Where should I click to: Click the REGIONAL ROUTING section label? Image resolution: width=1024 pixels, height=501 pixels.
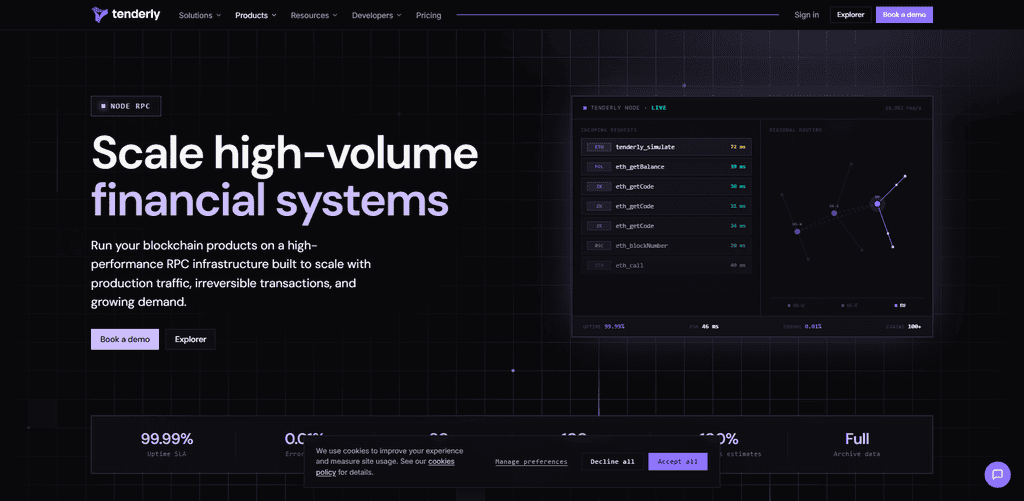[x=795, y=130]
